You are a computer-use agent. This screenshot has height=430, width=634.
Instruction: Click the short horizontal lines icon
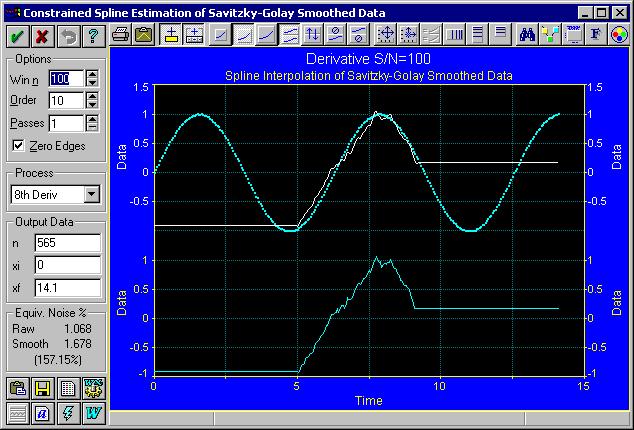click(501, 35)
